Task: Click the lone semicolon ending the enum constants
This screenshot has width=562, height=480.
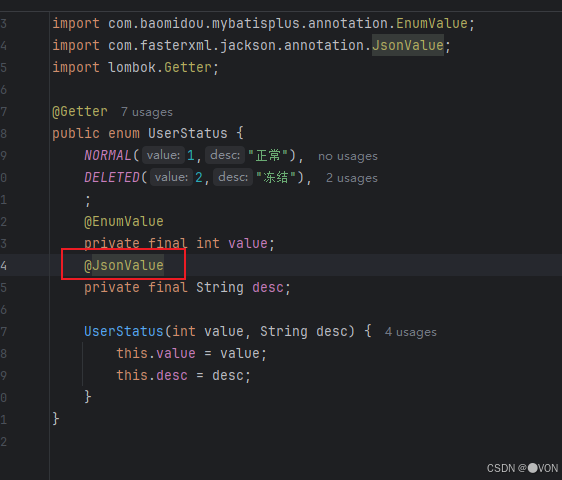Action: [88, 200]
